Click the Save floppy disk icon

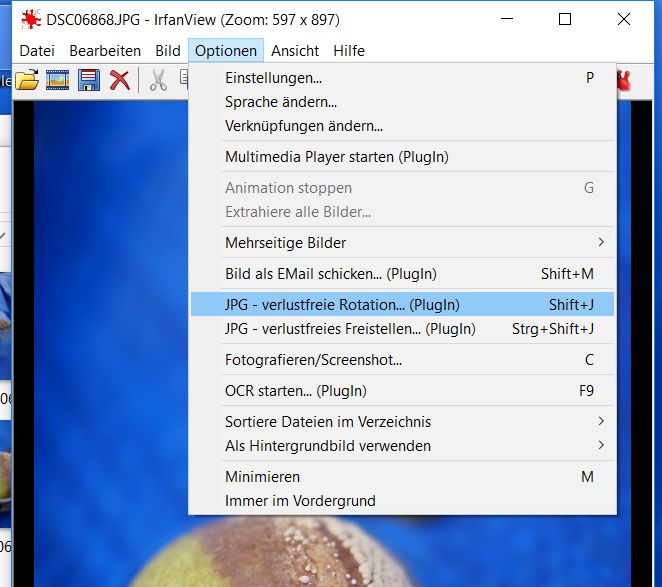(x=89, y=80)
